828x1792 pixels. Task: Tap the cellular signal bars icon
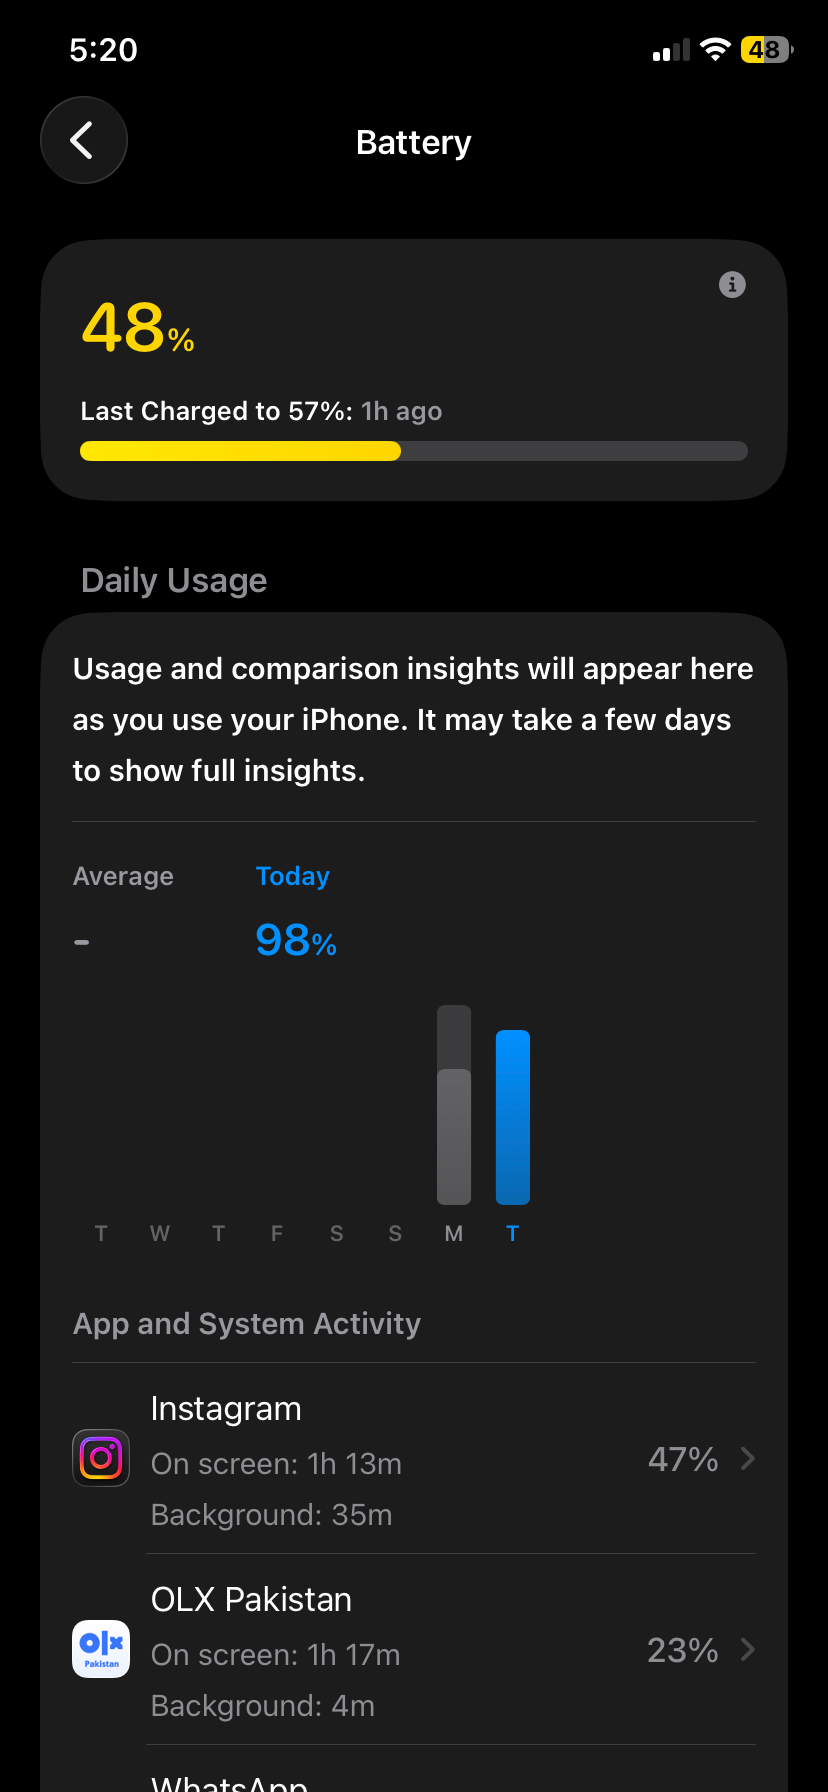tap(671, 50)
